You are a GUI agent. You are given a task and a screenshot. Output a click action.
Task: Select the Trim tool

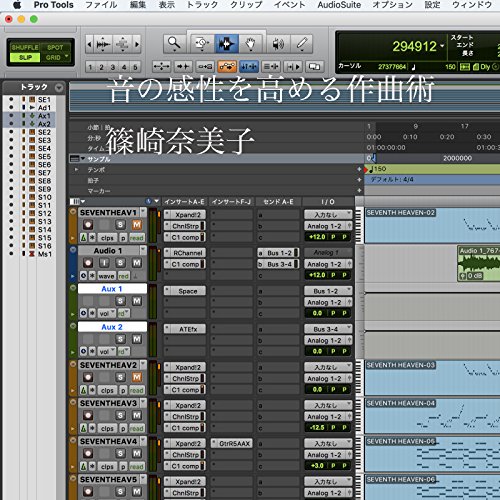pos(202,43)
